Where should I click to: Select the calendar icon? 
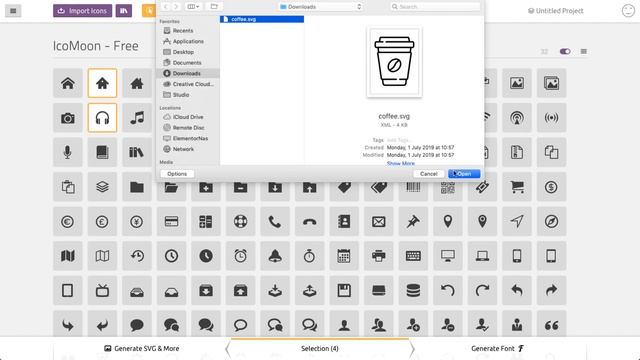(344, 256)
